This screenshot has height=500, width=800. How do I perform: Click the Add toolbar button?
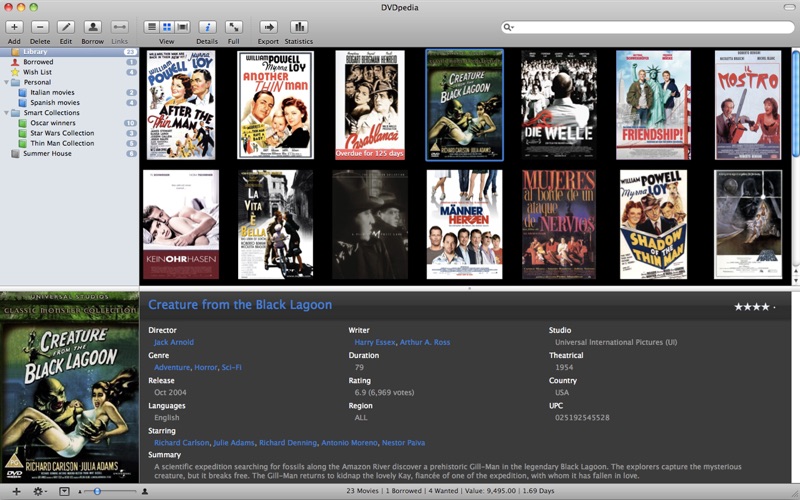point(14,27)
